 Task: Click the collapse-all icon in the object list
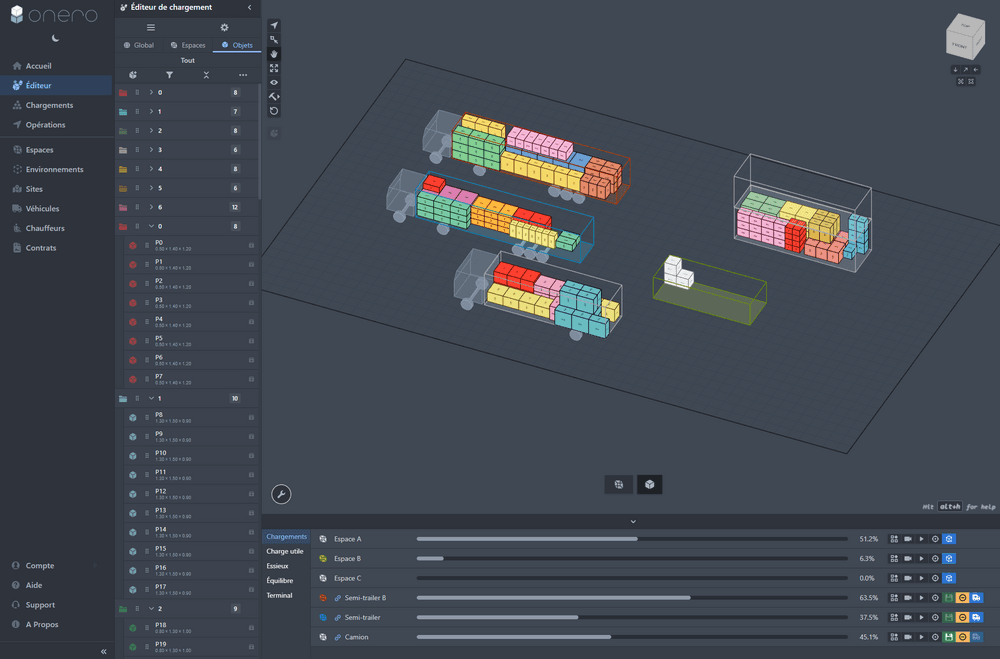coord(207,75)
